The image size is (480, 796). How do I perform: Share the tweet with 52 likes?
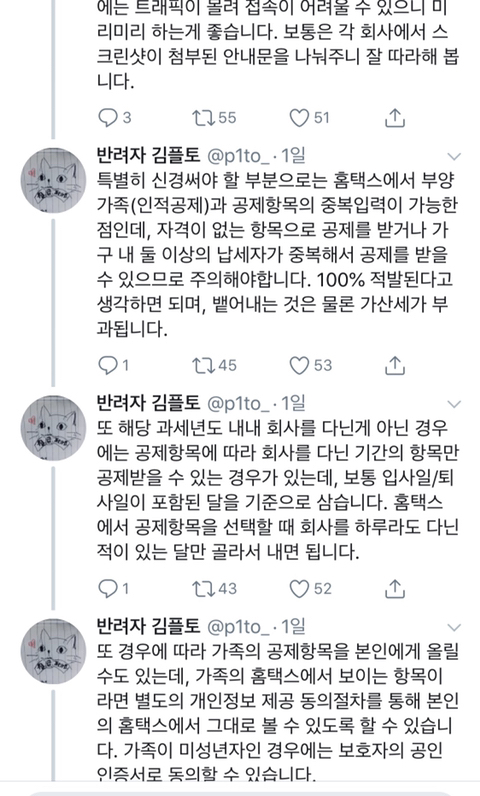[395, 588]
